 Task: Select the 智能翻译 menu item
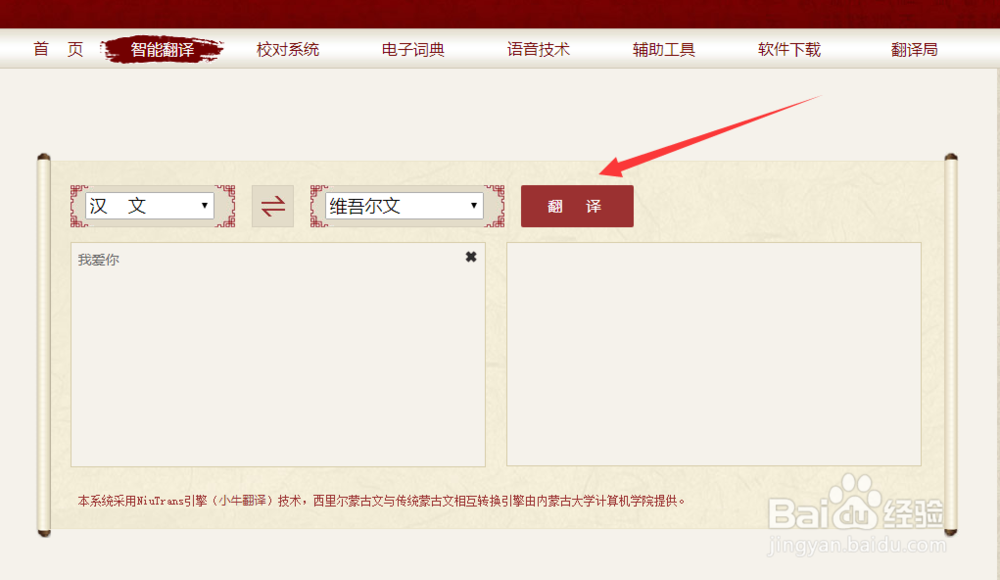pos(163,49)
